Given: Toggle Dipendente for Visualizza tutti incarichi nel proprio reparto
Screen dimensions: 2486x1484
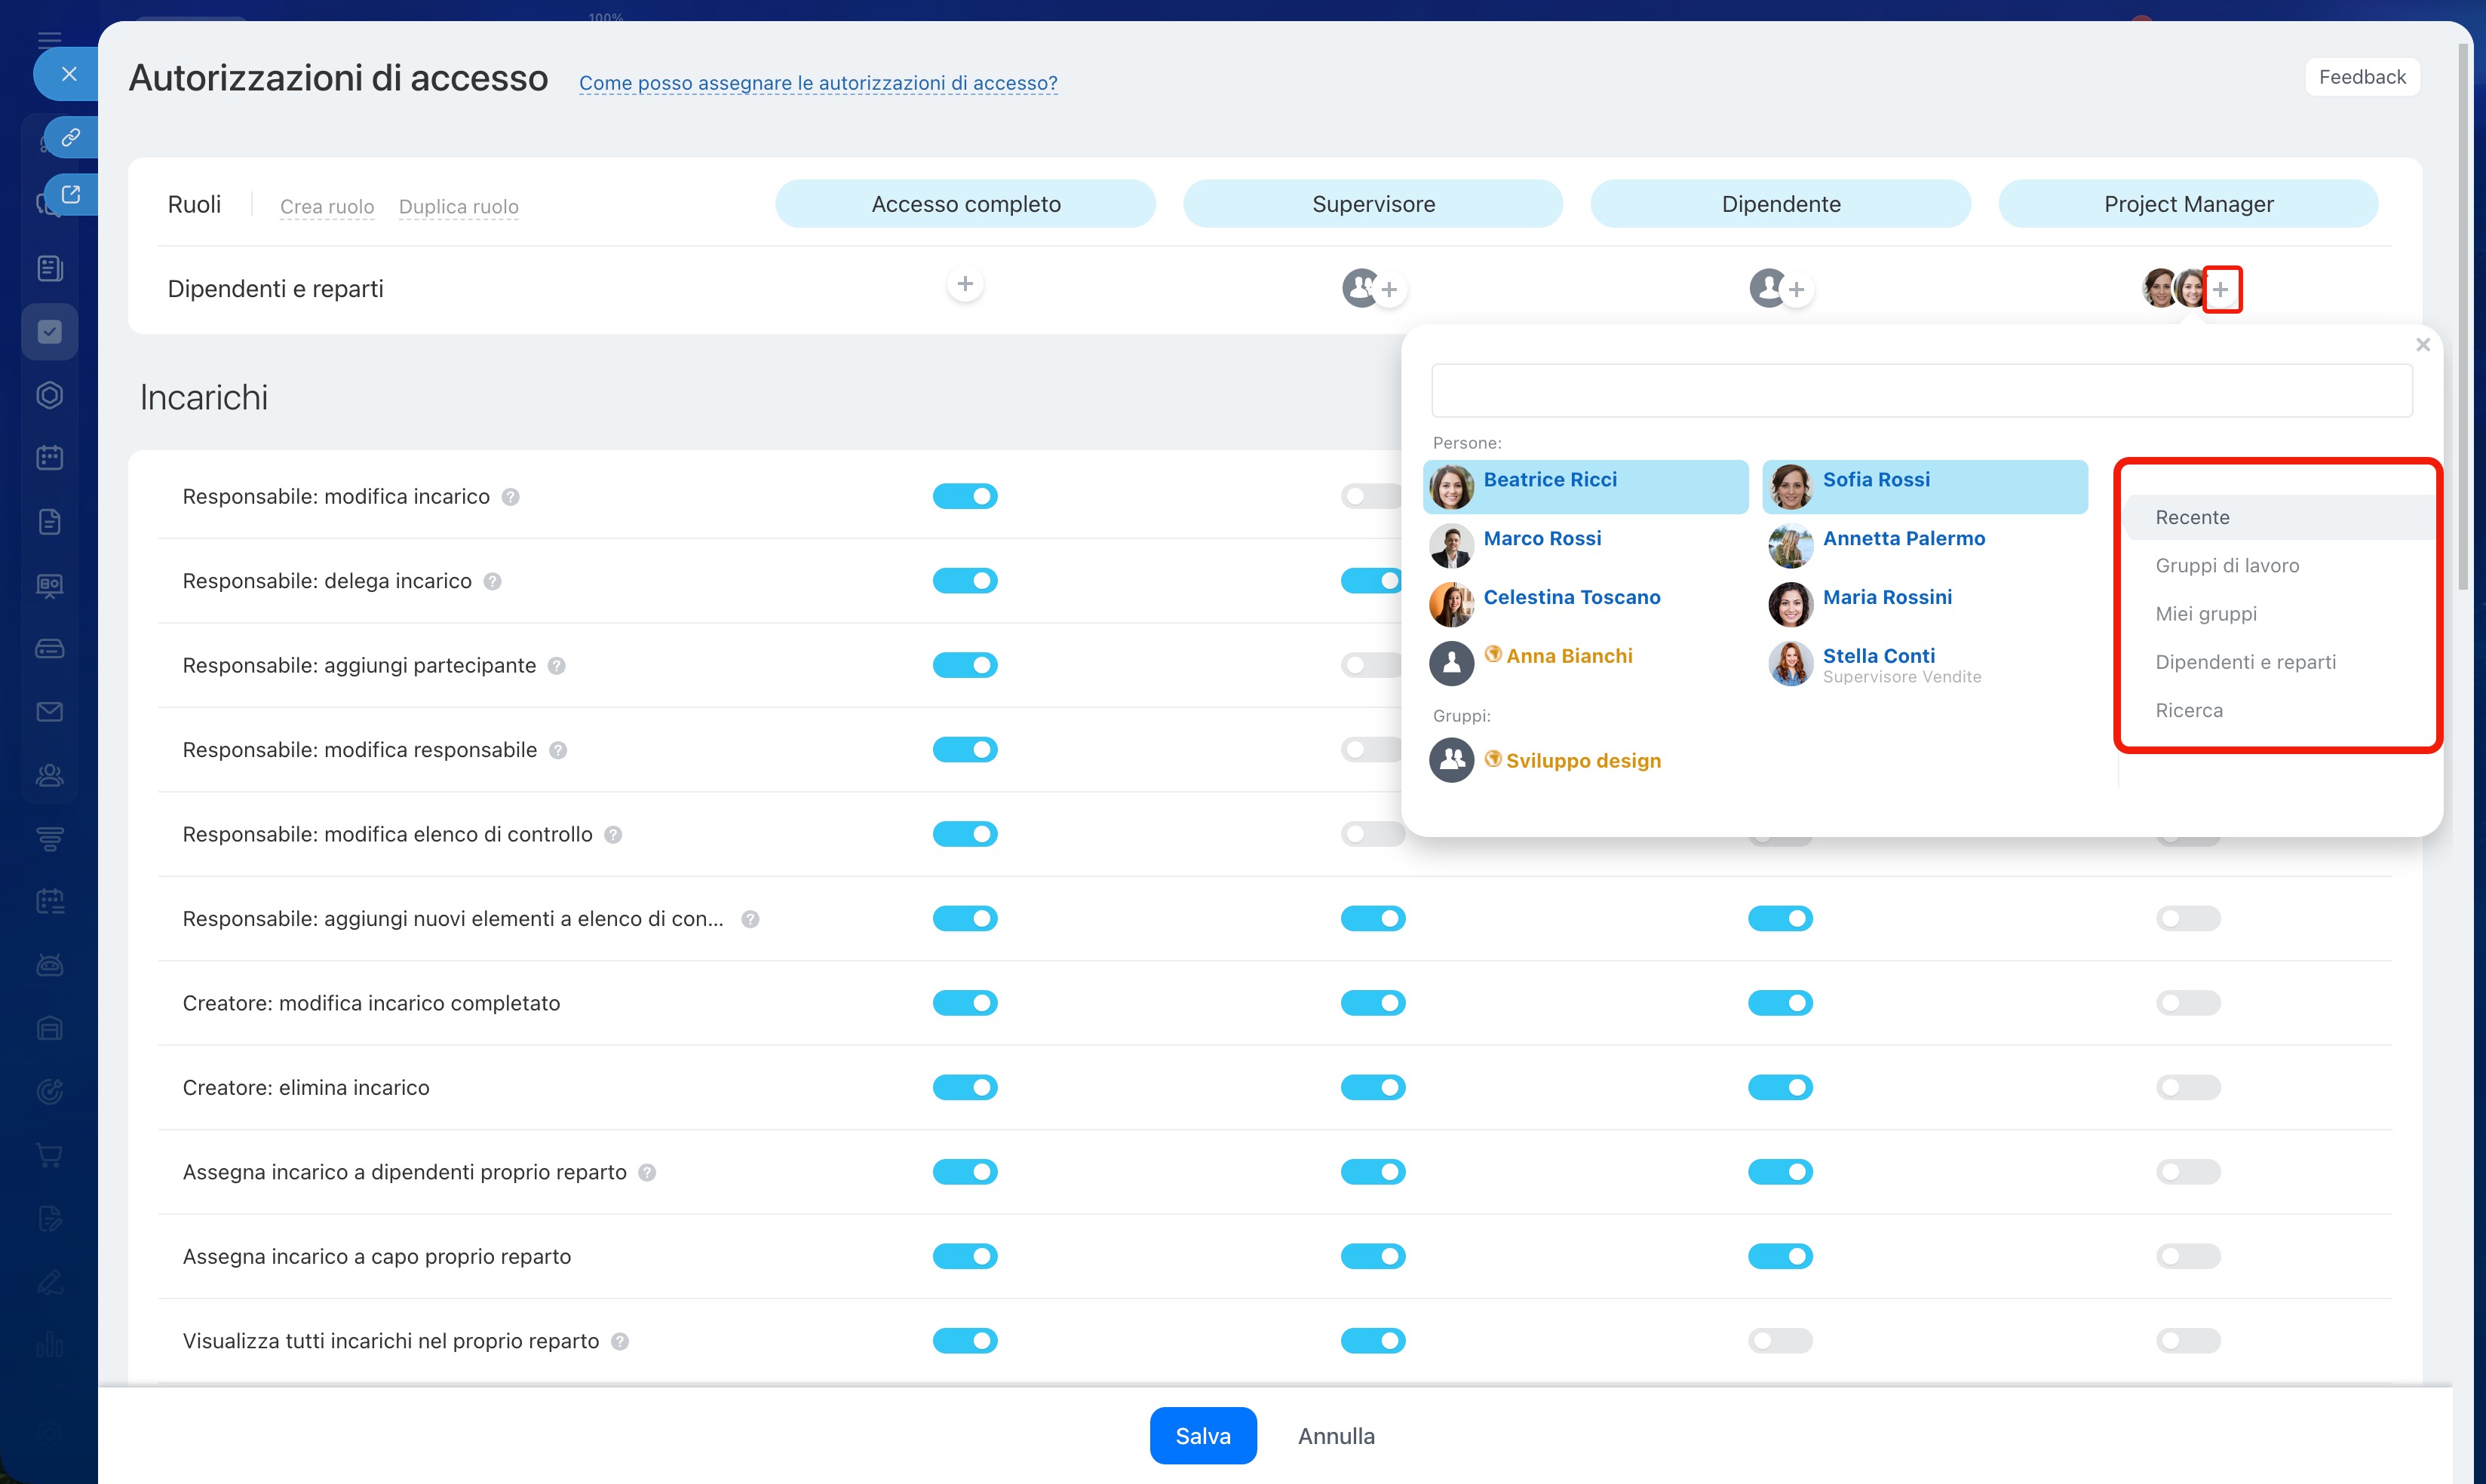Looking at the screenshot, I should 1780,1341.
